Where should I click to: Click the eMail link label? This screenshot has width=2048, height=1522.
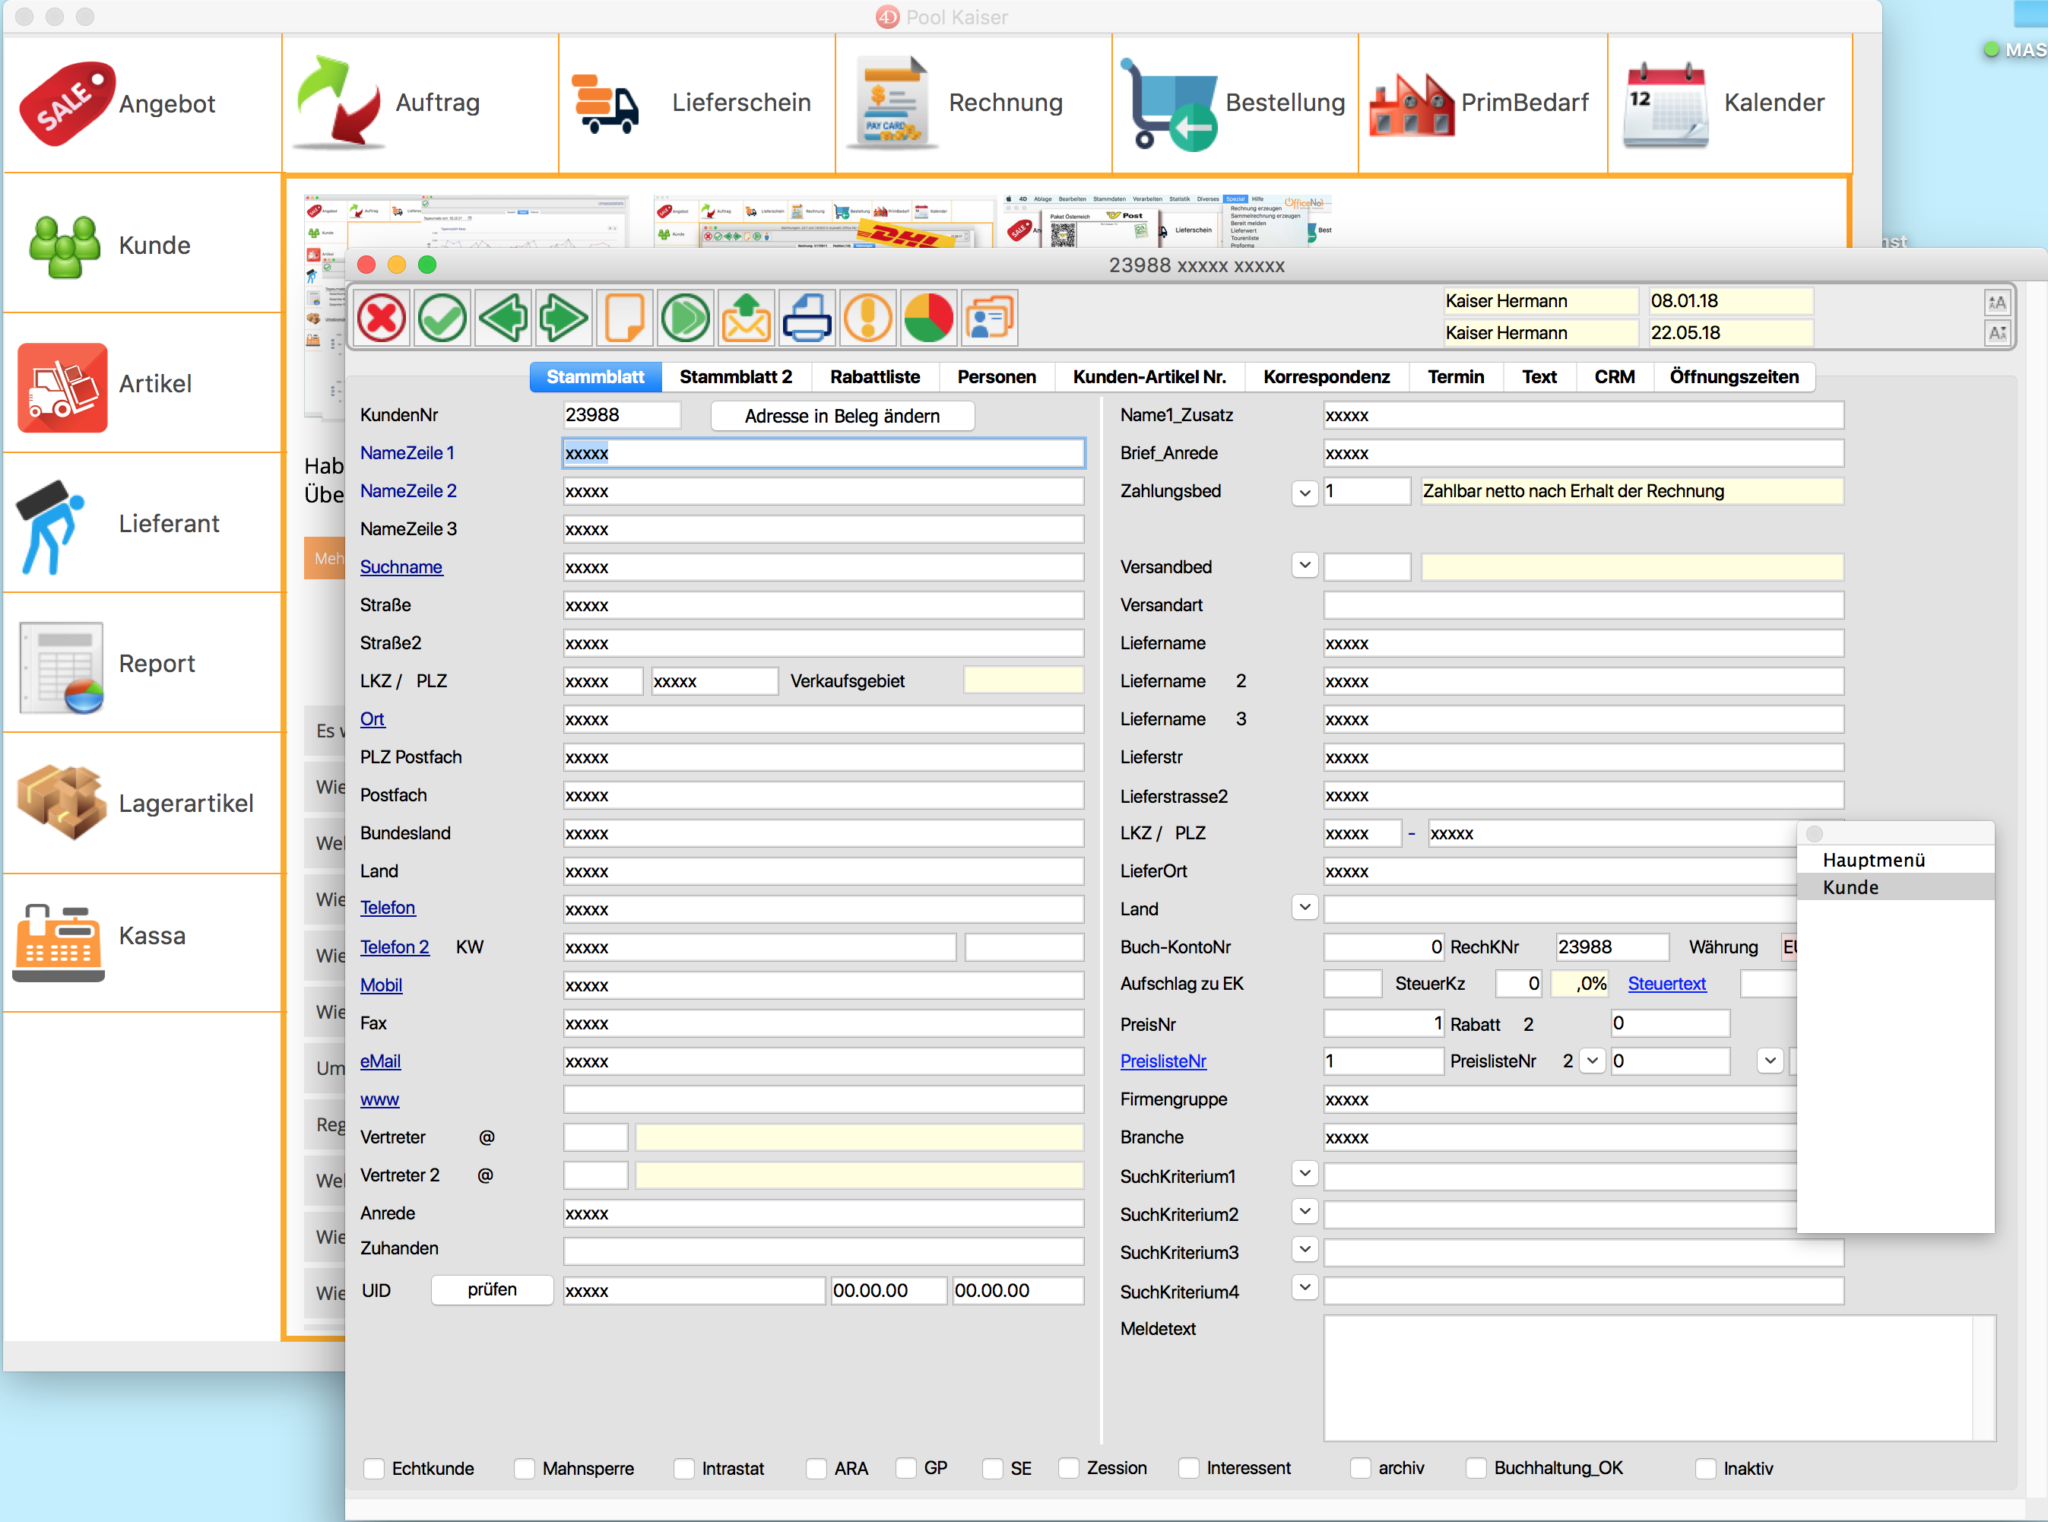pos(380,1061)
